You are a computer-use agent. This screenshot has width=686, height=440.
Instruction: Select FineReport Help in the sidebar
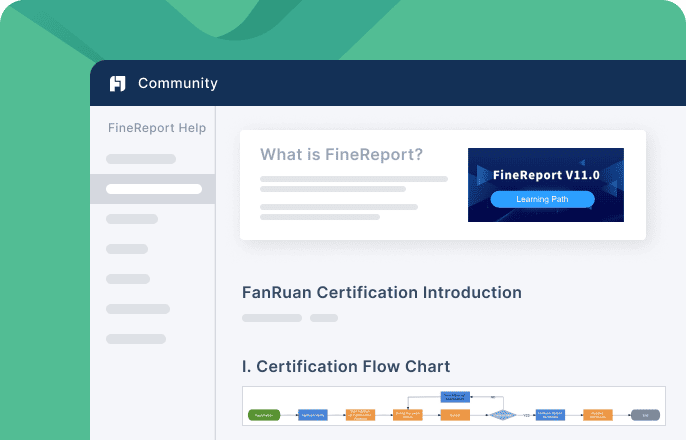pyautogui.click(x=157, y=128)
